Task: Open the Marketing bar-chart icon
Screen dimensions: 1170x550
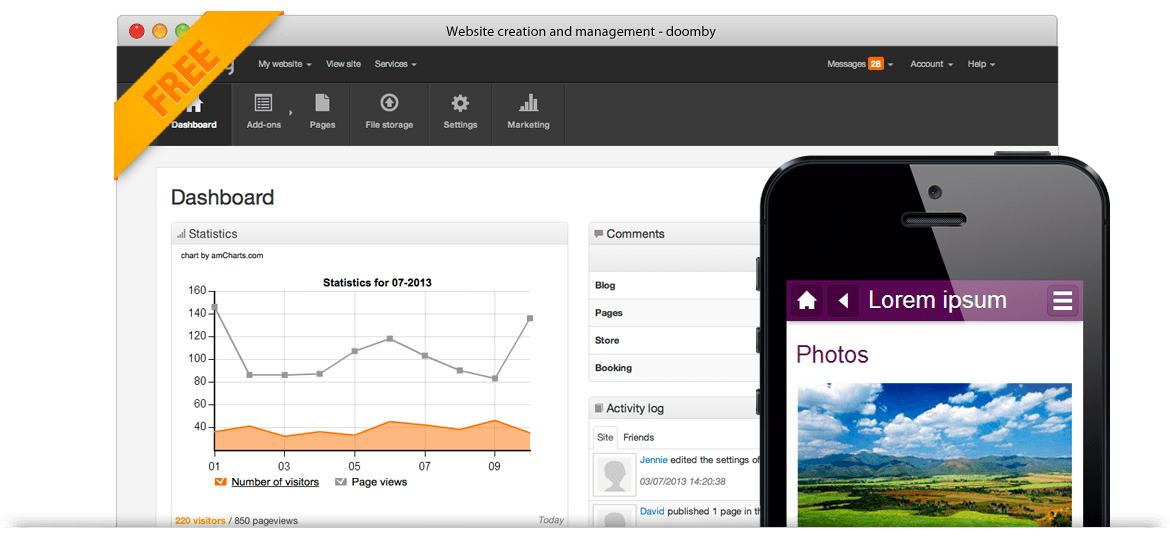Action: pos(528,102)
